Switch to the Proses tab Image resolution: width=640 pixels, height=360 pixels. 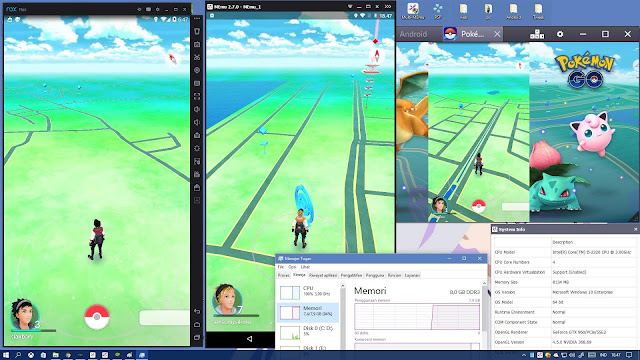(x=283, y=276)
